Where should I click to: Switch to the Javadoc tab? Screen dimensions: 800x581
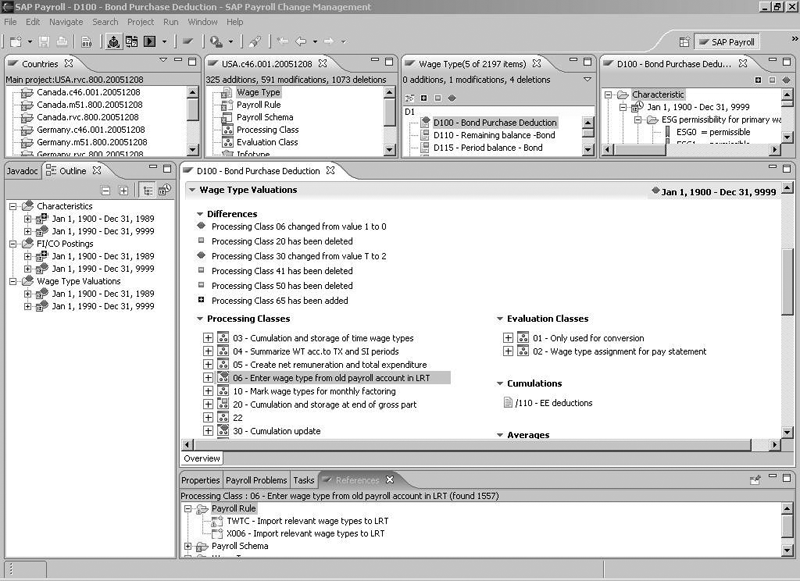pos(22,171)
